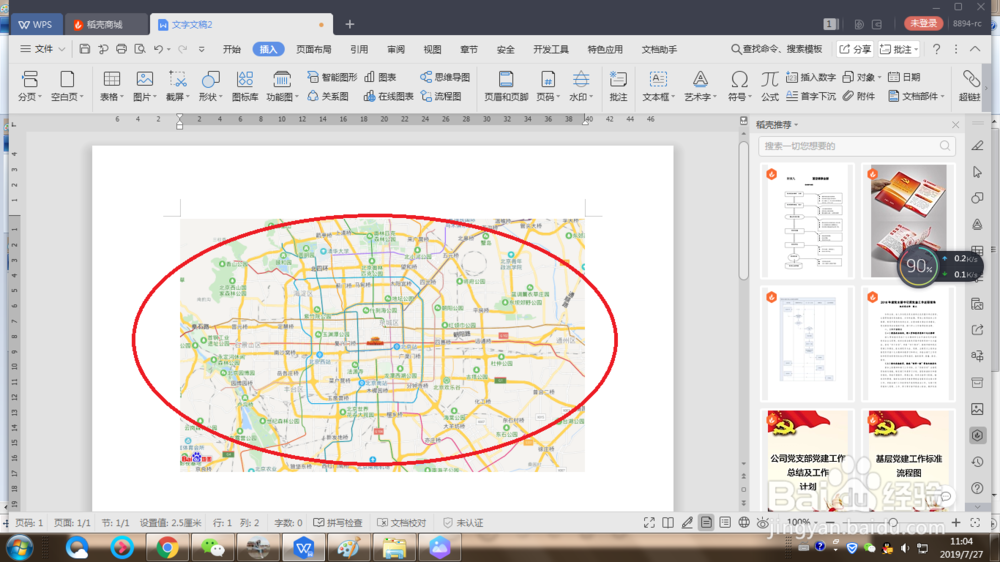Viewport: 1000px width, 562px height.
Task: Open 公司党支部党建工作 template thumbnail
Action: 807,460
